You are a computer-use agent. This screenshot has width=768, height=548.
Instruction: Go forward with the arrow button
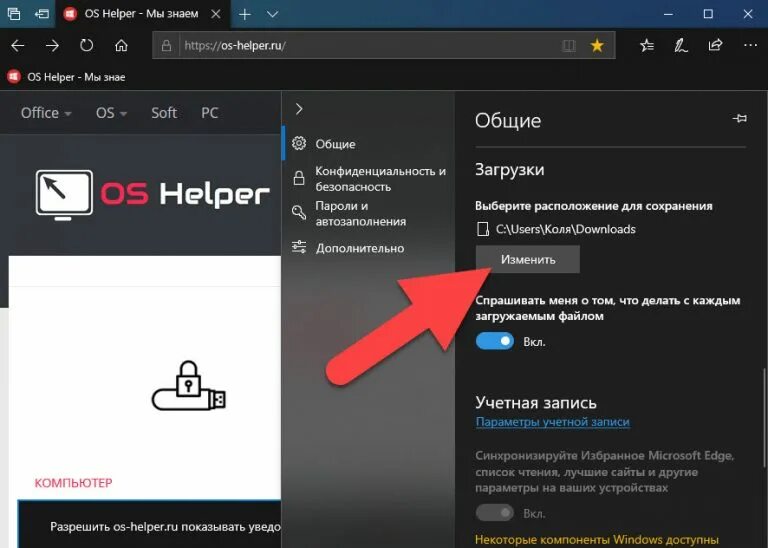(52, 46)
